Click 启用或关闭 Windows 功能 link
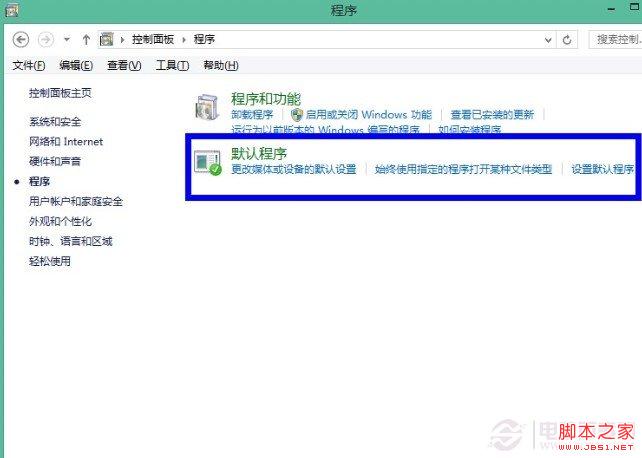 point(369,114)
